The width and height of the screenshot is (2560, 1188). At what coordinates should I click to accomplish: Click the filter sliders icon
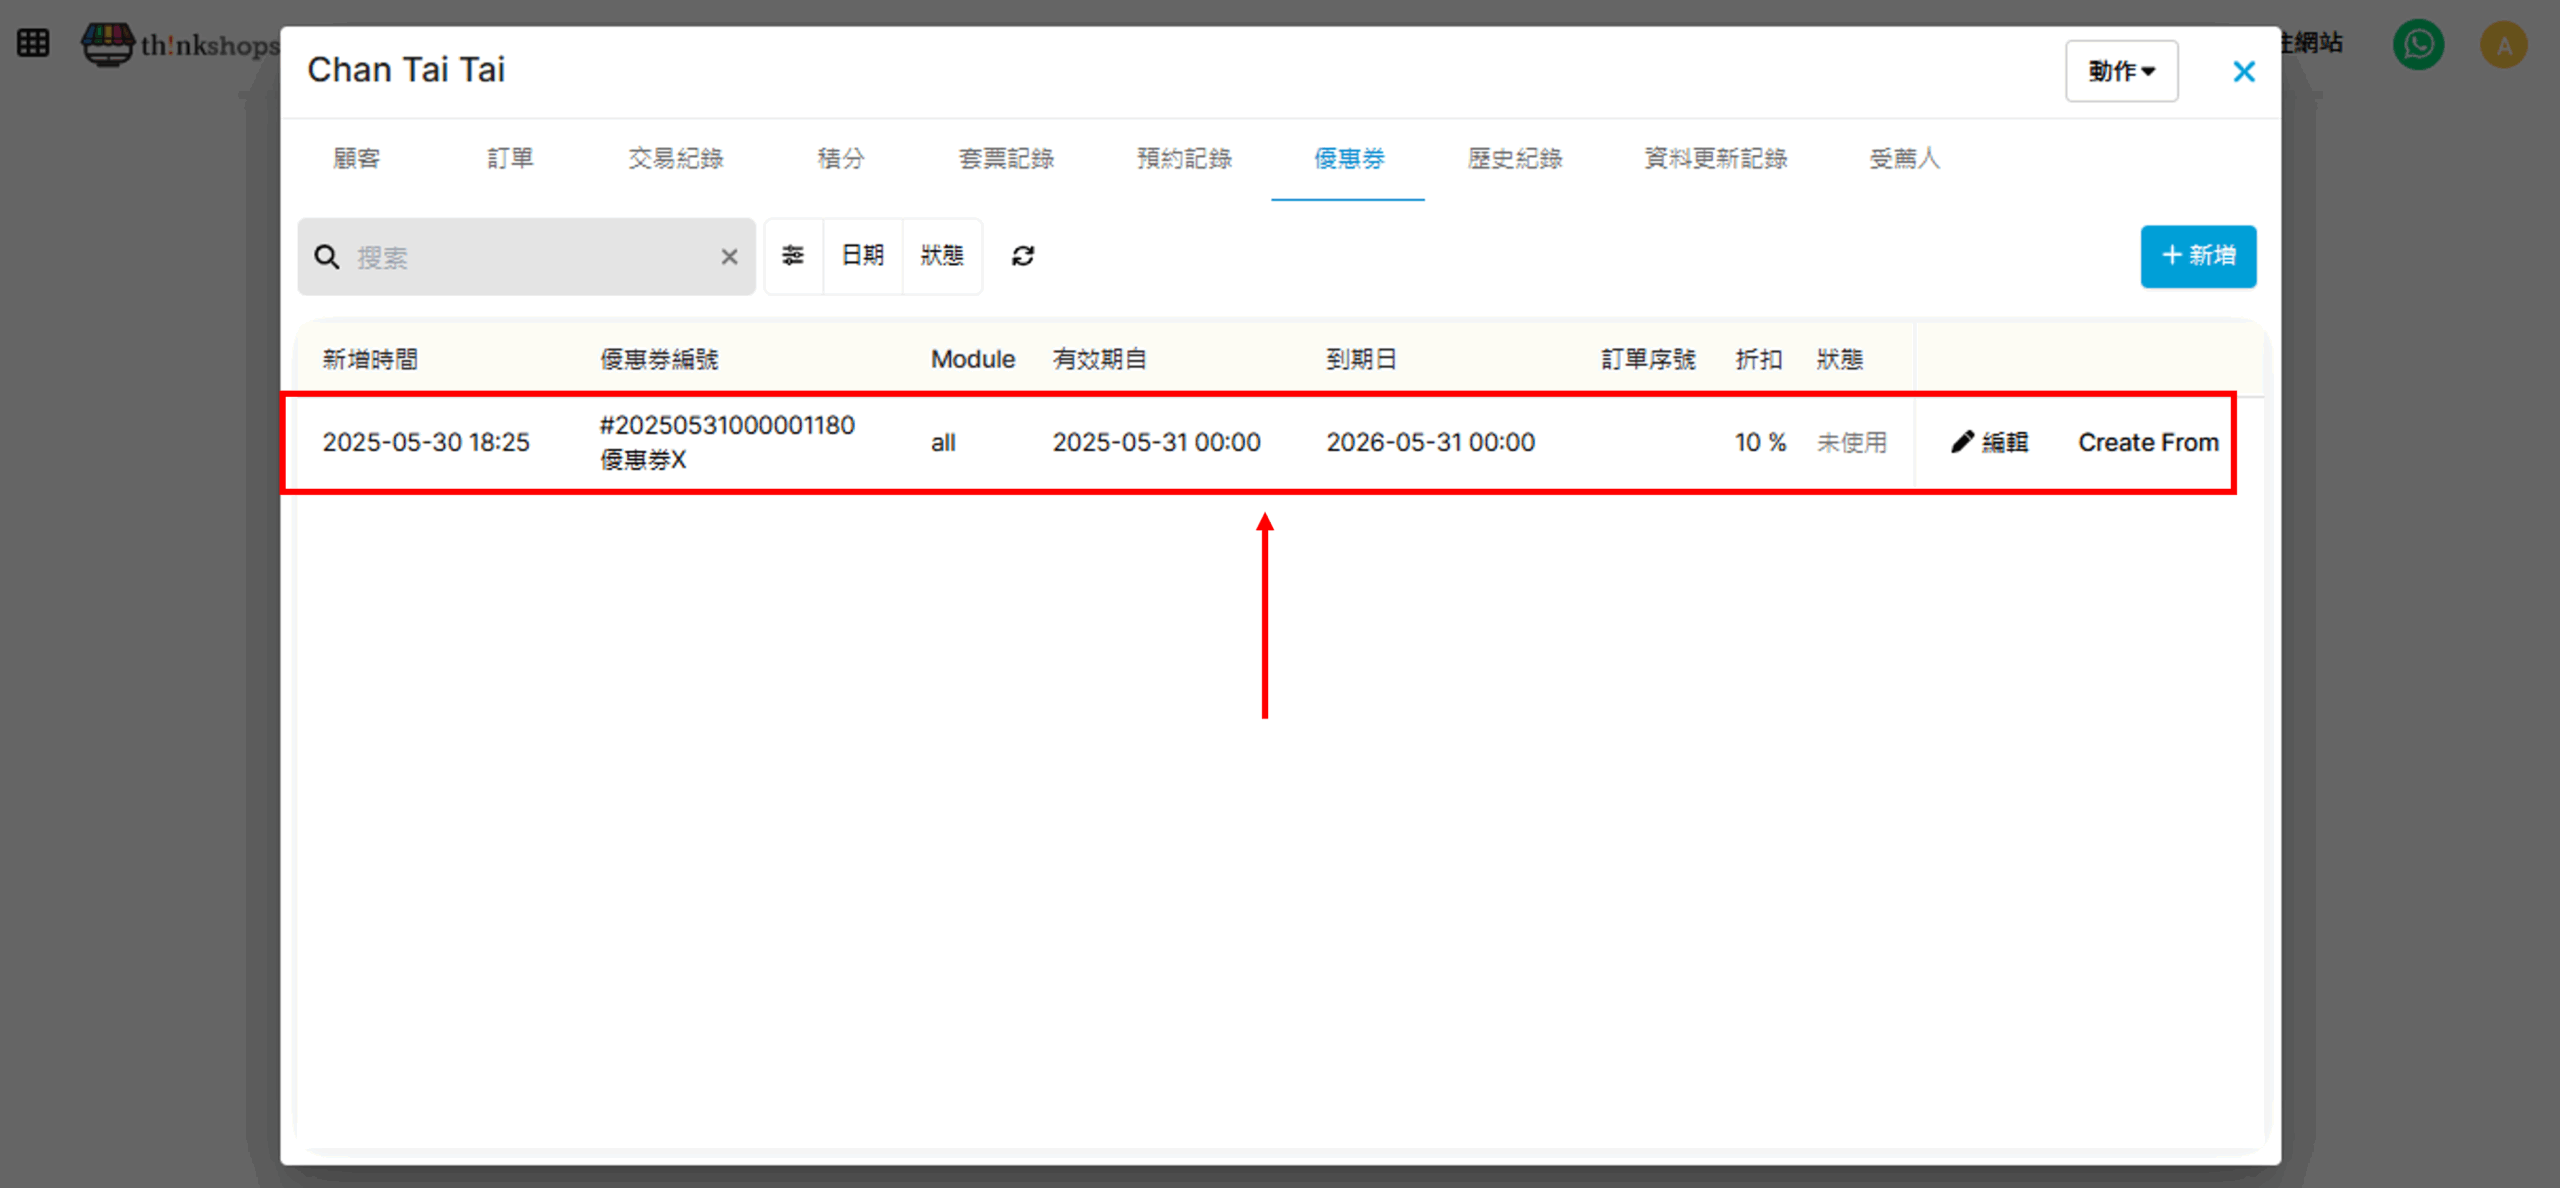click(793, 256)
